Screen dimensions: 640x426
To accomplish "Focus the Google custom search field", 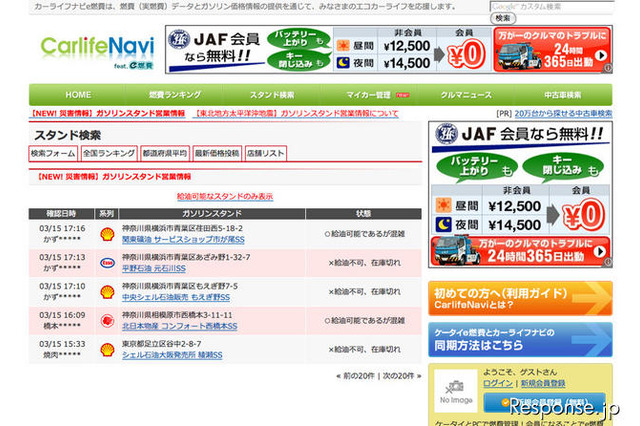I will pyautogui.click(x=551, y=7).
